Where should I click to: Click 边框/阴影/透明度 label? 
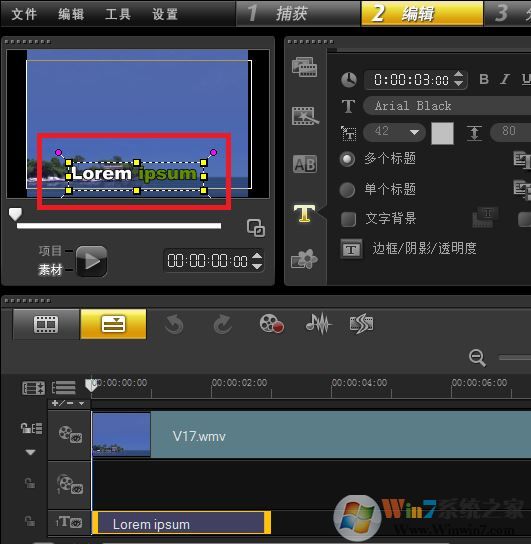click(x=425, y=249)
